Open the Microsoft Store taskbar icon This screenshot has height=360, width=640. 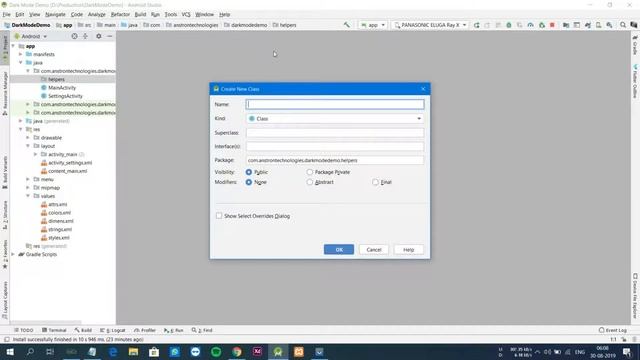click(x=154, y=352)
